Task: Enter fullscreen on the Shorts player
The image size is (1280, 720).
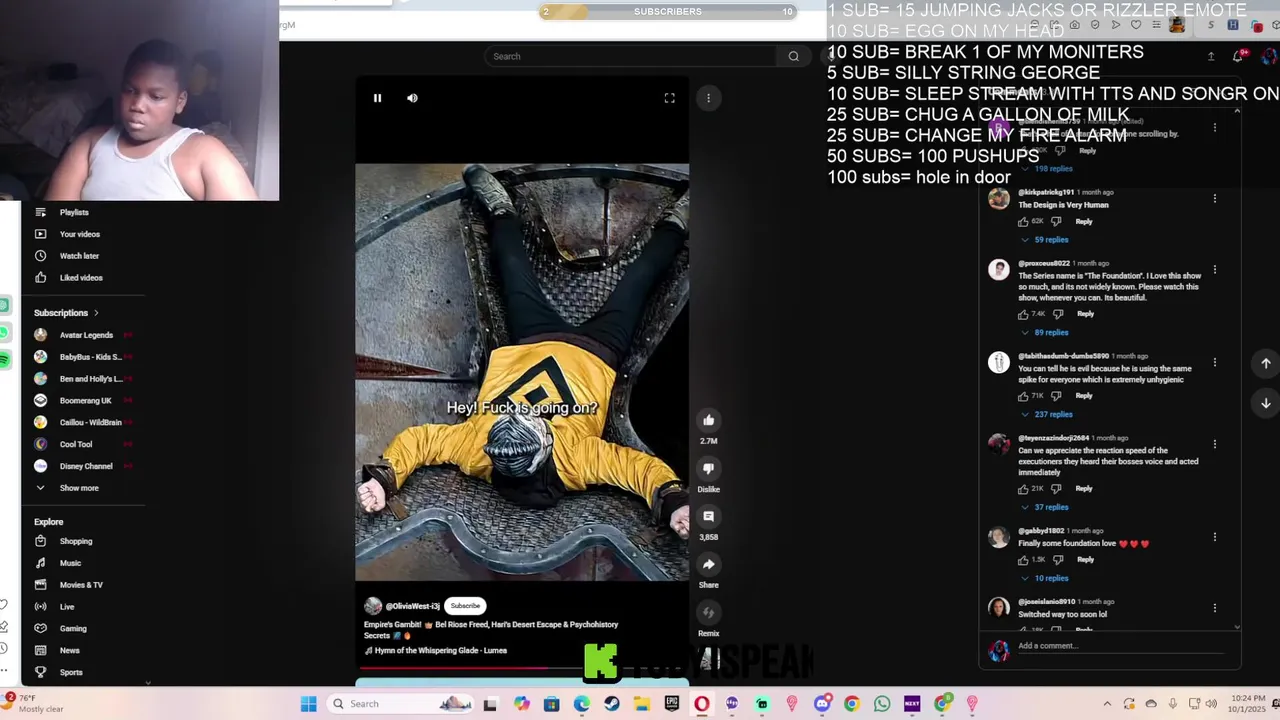Action: click(x=669, y=98)
